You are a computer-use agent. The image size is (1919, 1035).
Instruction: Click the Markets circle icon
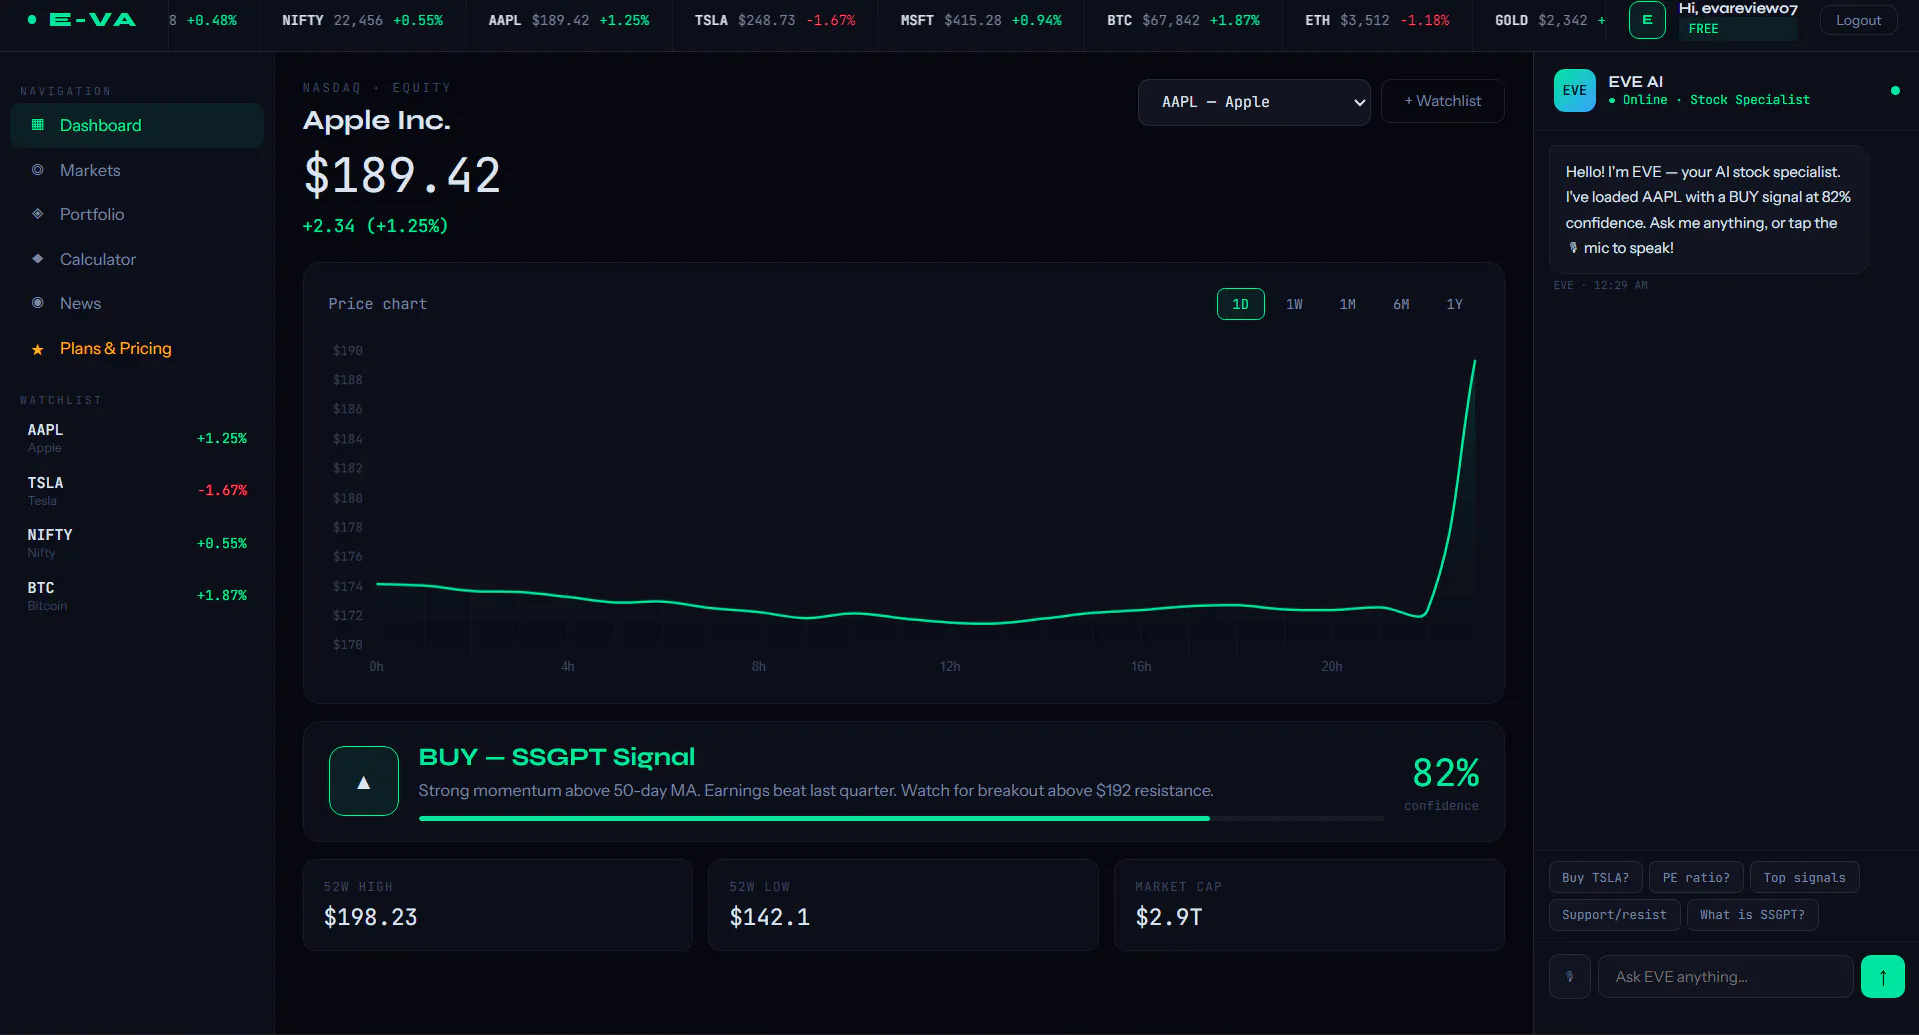[38, 170]
